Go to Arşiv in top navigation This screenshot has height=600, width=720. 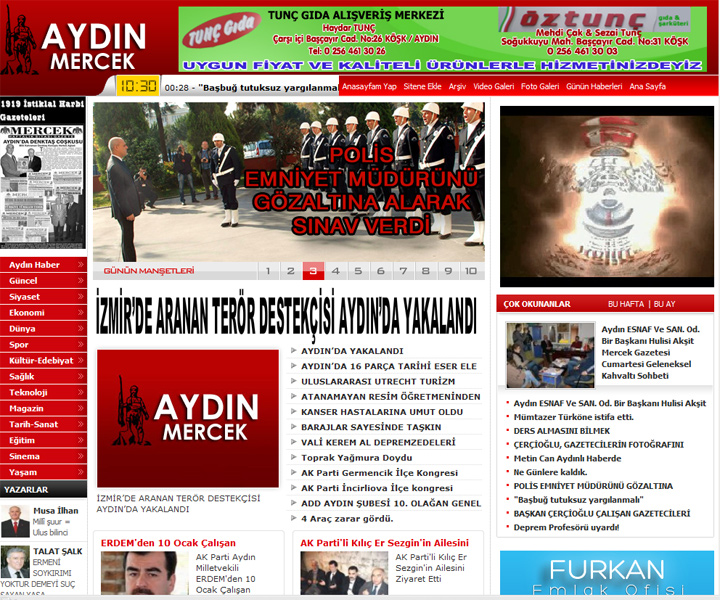457,86
